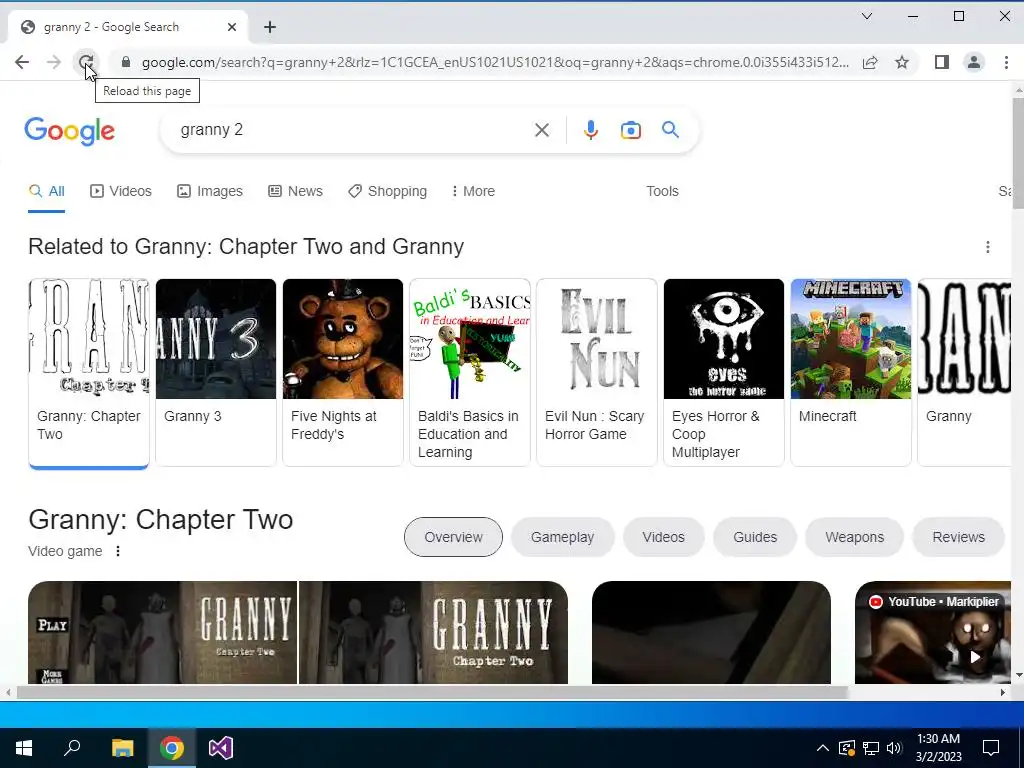Open the last card labeled 'Granny'
The height and width of the screenshot is (768, 1024).
[x=965, y=372]
